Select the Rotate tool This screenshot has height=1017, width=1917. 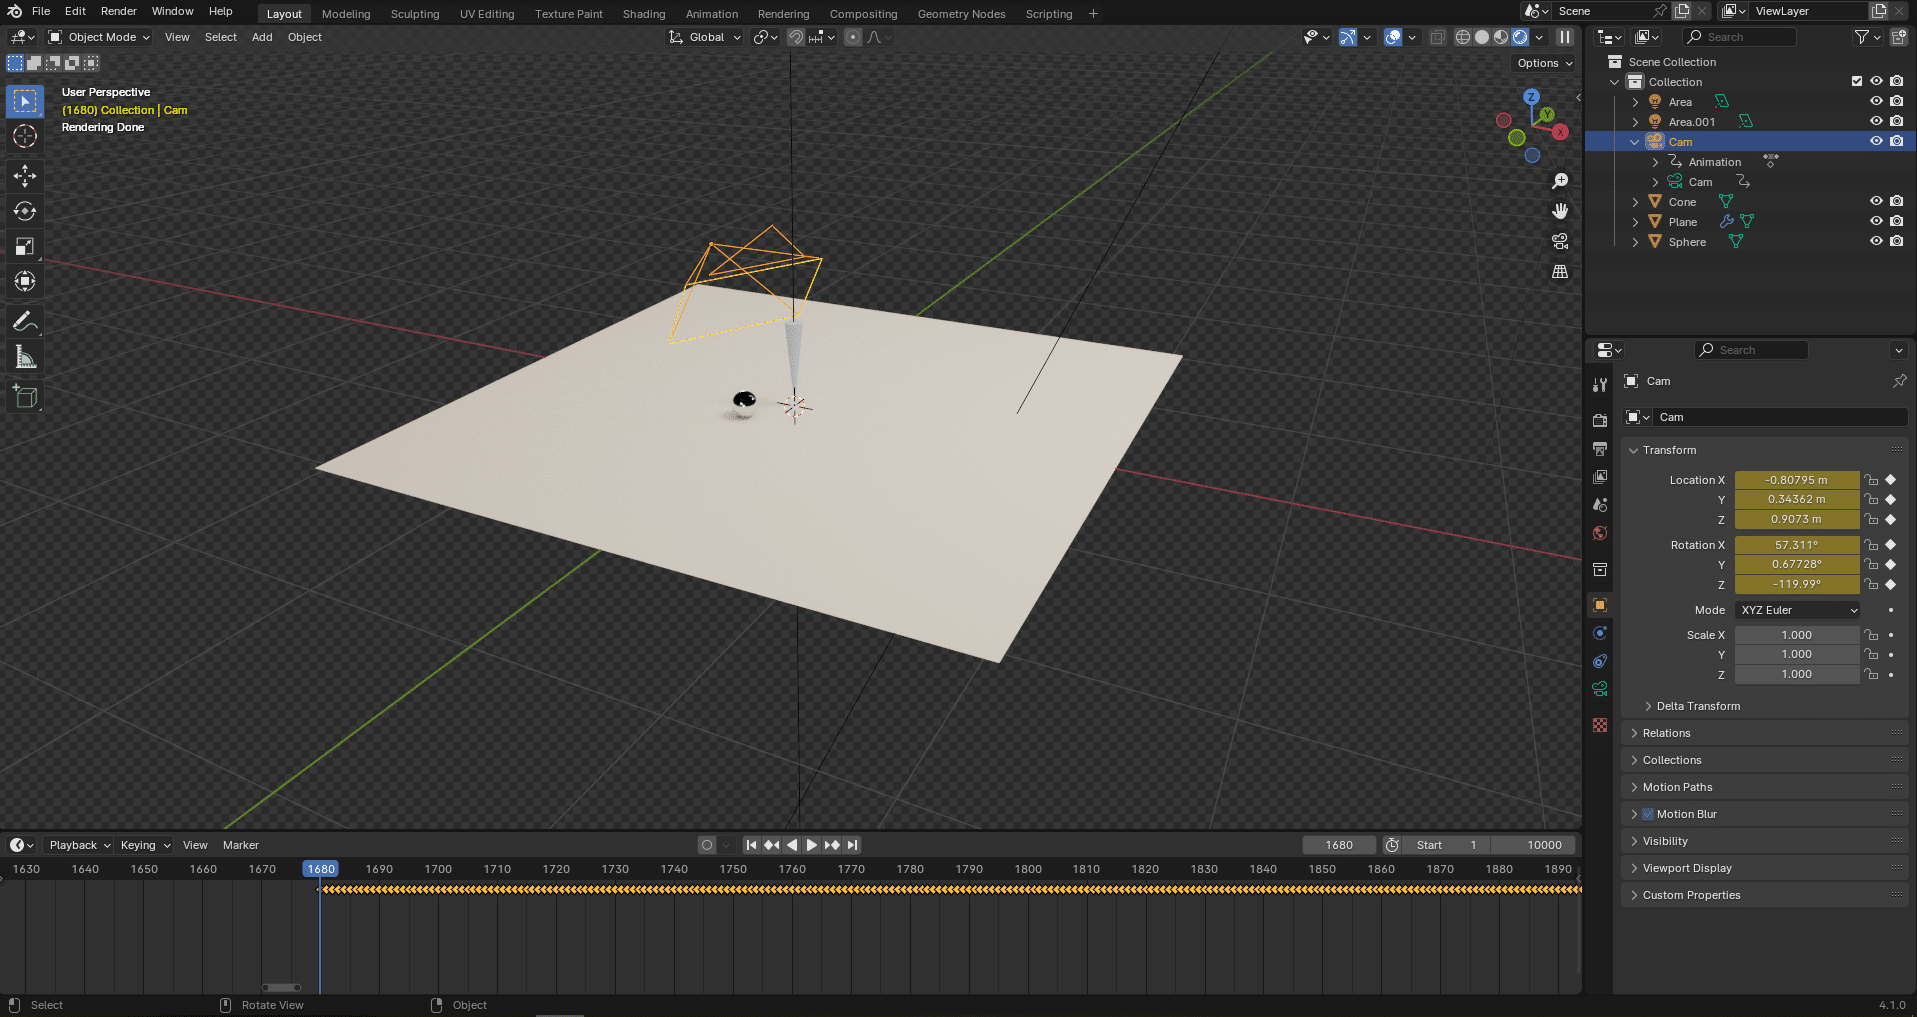(25, 211)
